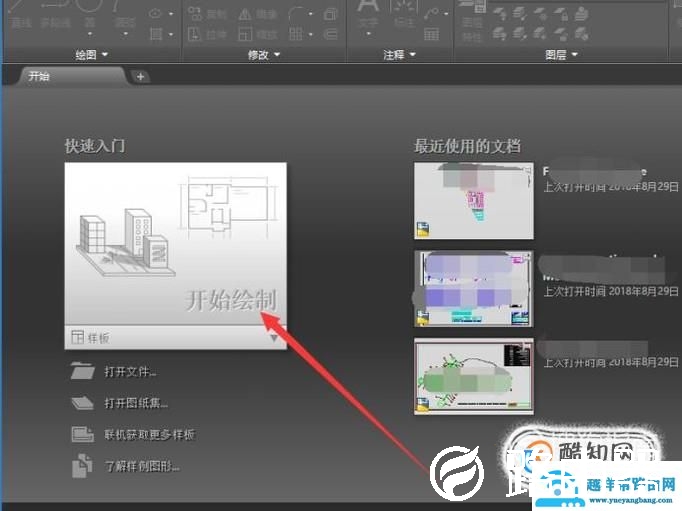Click the Open Sheet Set icon
Viewport: 682px width, 511px height.
82,403
